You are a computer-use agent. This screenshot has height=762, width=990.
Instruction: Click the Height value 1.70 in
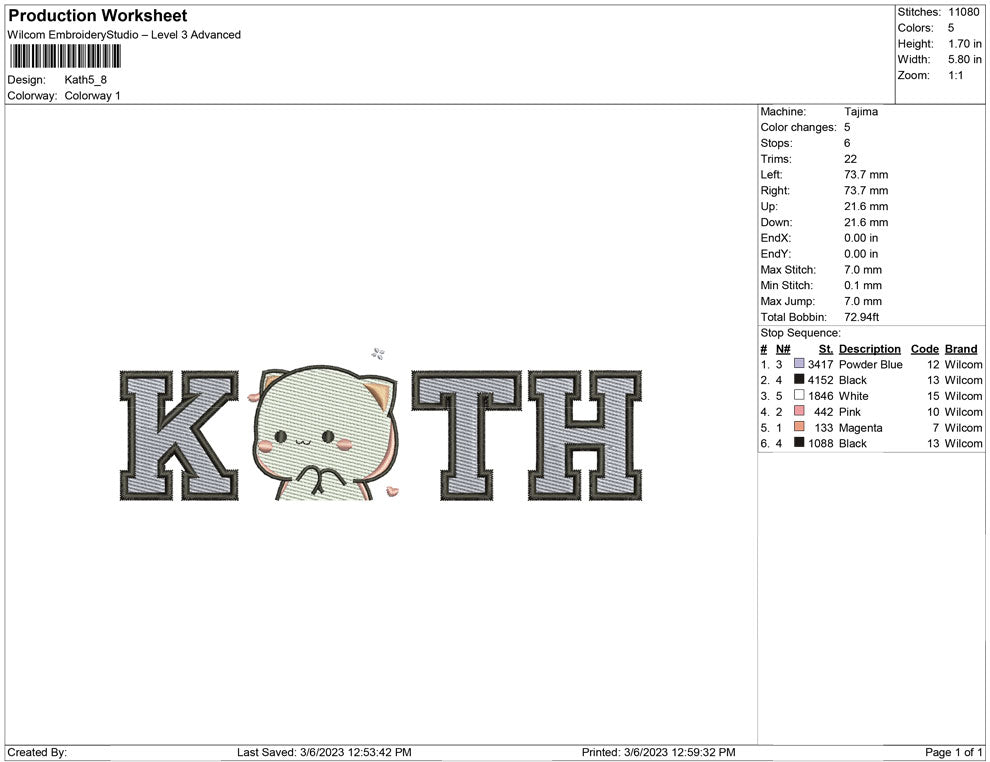(965, 44)
